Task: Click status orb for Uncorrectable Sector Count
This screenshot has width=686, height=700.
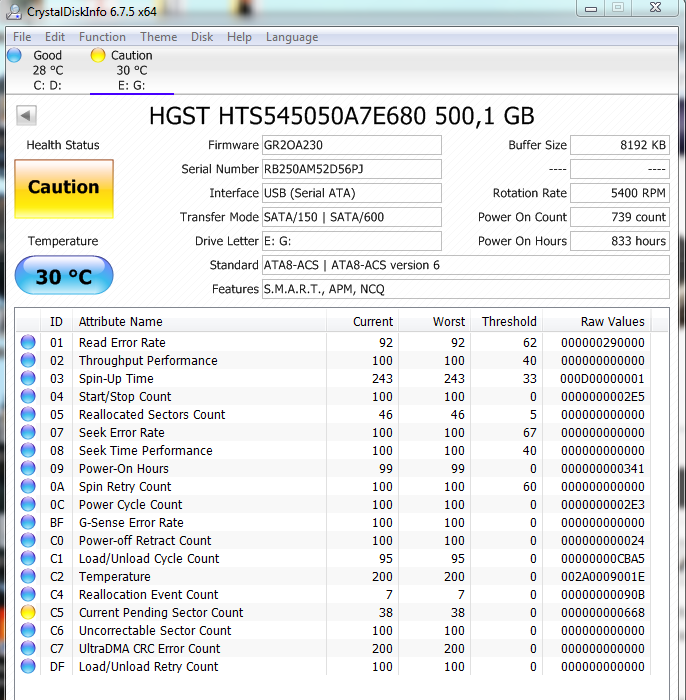Action: 28,630
